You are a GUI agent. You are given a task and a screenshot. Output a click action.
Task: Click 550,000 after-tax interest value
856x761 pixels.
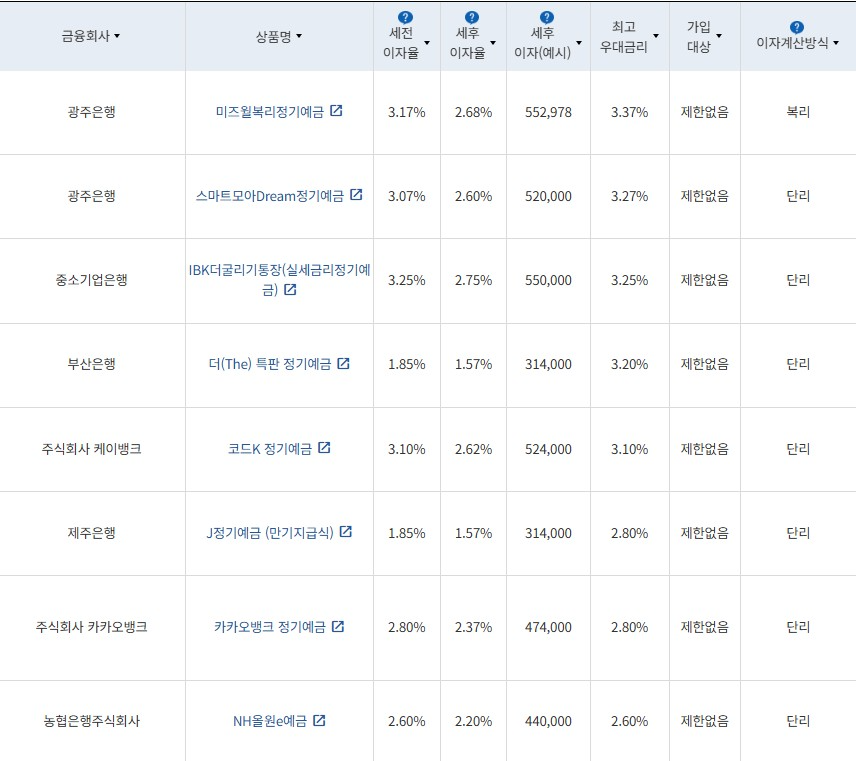click(x=548, y=281)
